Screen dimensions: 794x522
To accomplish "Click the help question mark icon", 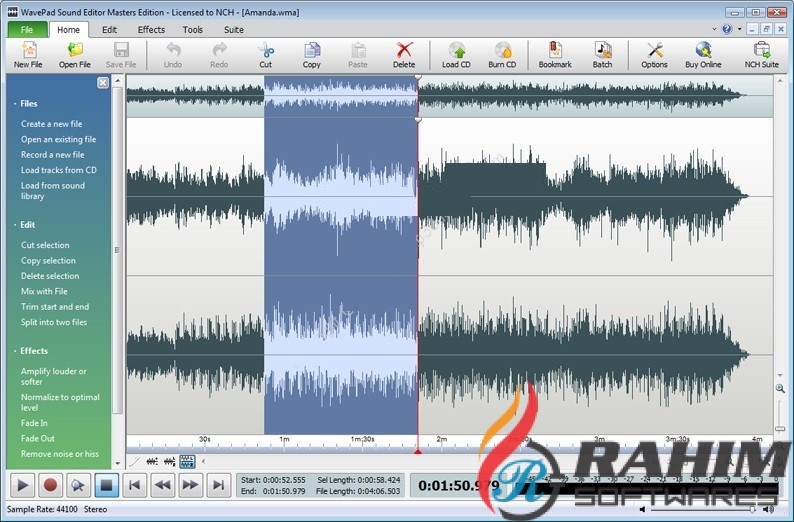I will pos(727,29).
